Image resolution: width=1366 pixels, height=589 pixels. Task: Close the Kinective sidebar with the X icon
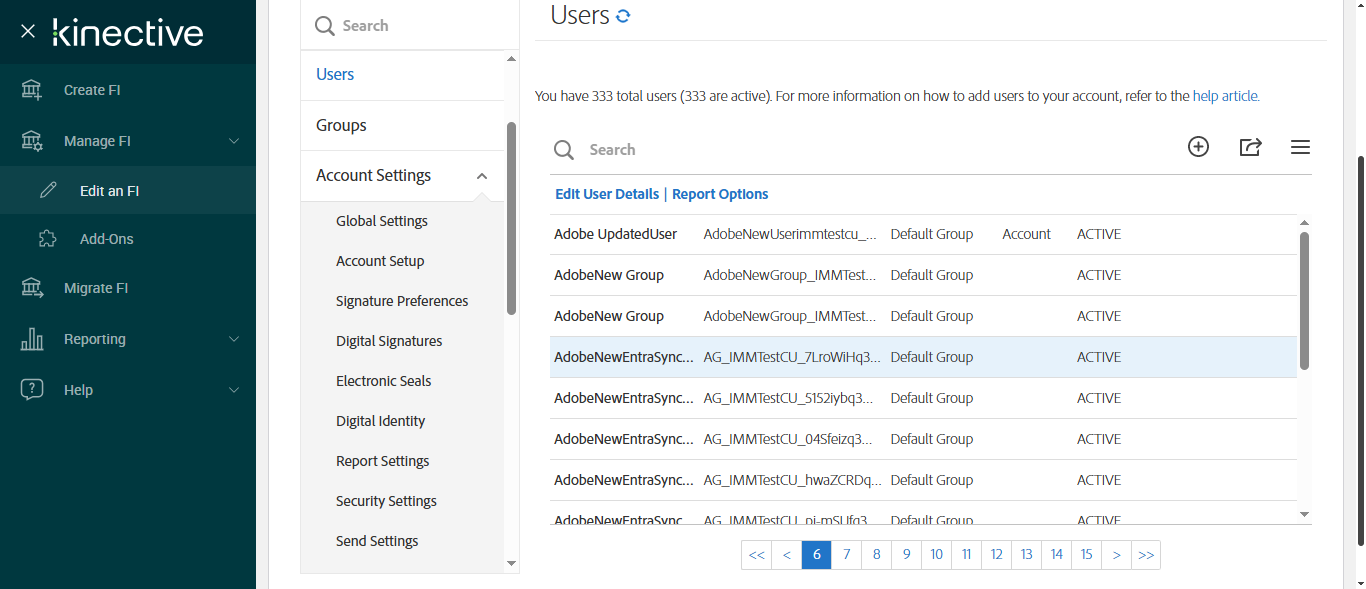(x=28, y=31)
